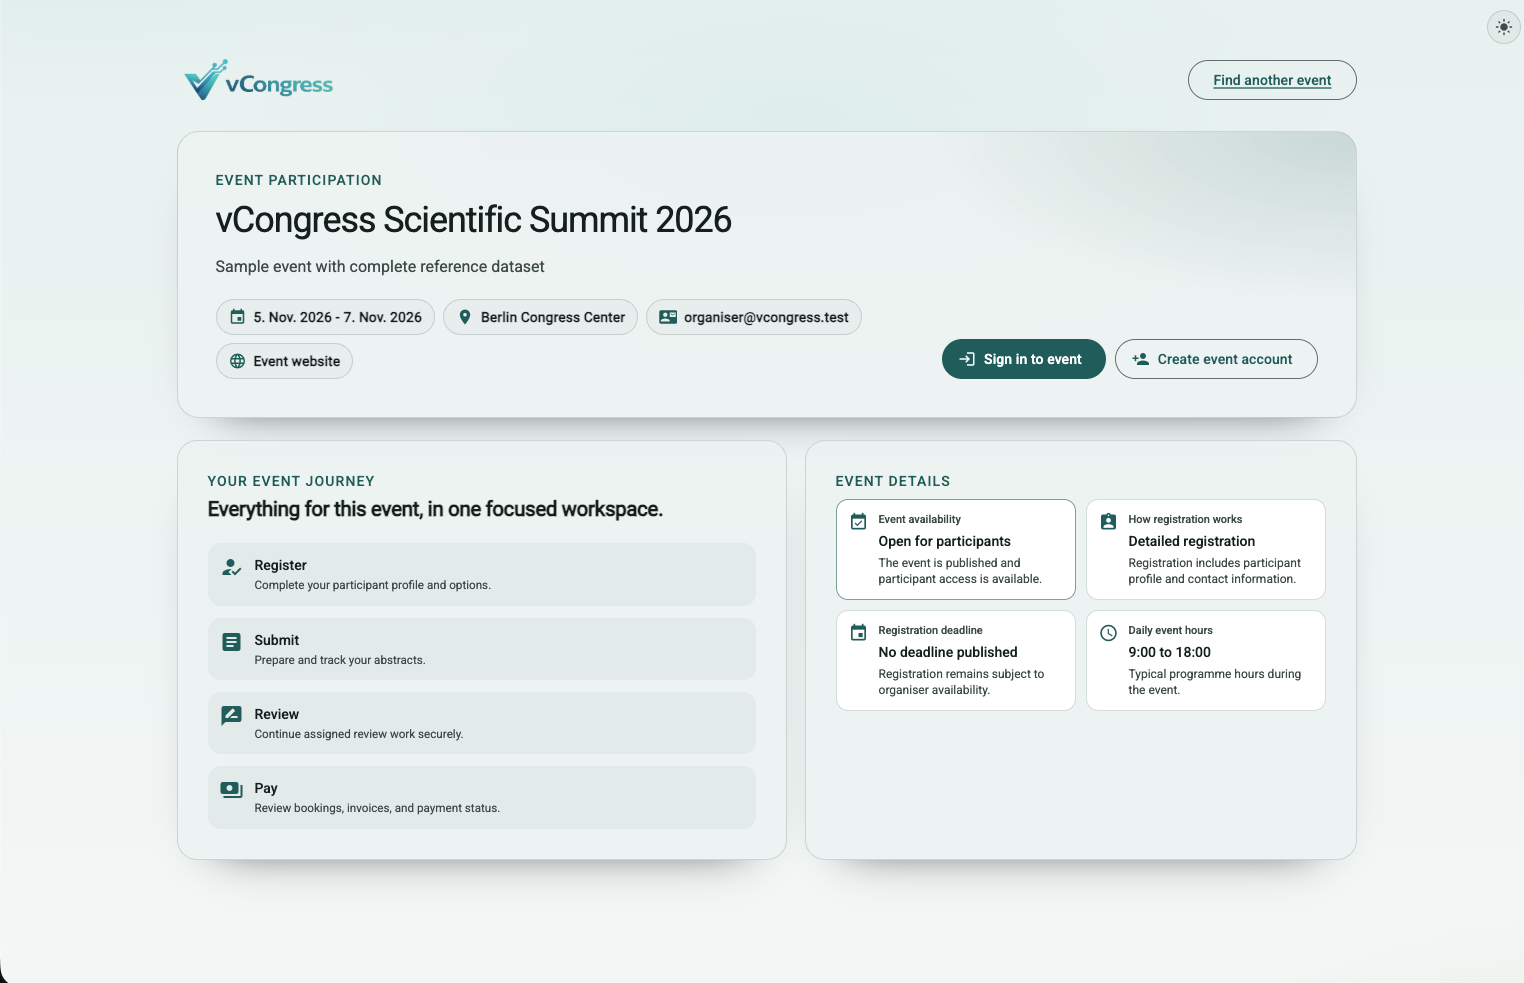The image size is (1524, 983).
Task: Click the Pay banknote icon
Action: 231,790
